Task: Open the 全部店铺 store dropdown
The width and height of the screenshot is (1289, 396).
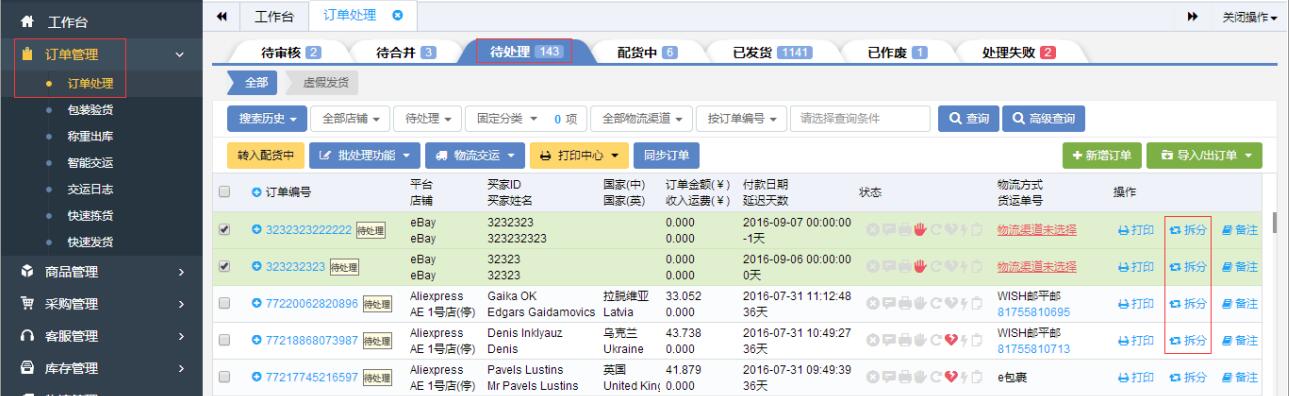Action: point(350,120)
